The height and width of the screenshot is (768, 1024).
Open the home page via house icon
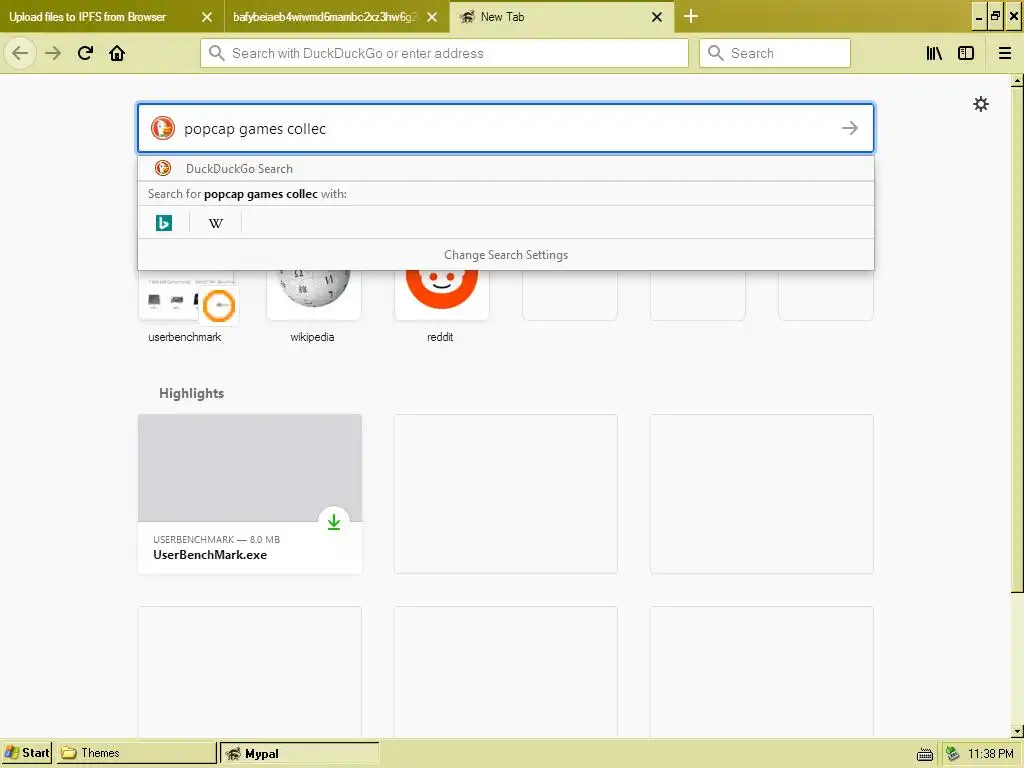[x=117, y=53]
